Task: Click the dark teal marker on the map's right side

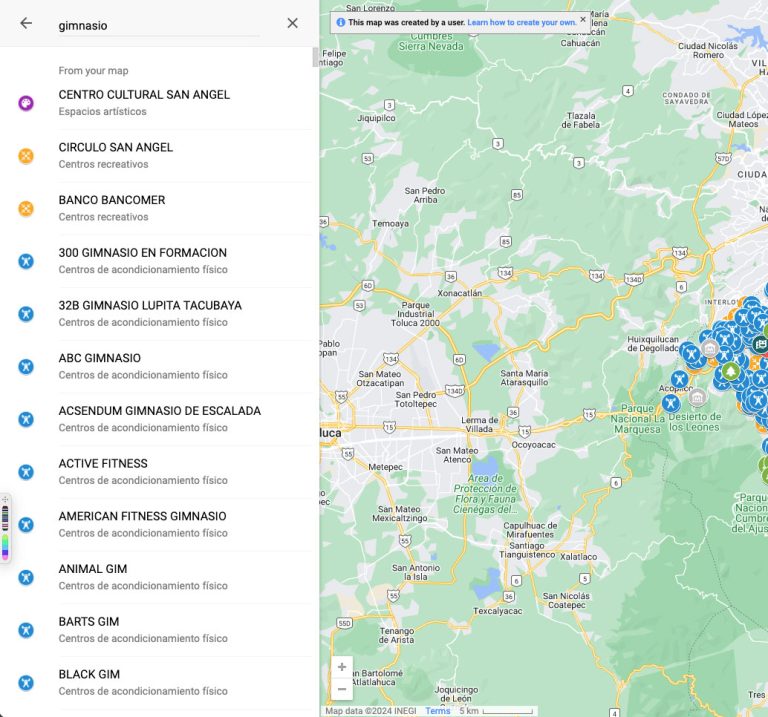Action: (761, 344)
